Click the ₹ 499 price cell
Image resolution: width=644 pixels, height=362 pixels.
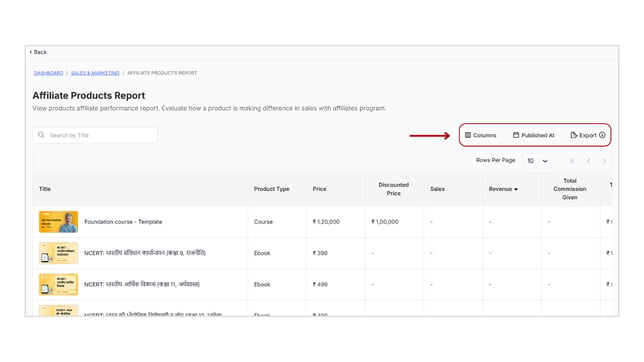[x=320, y=284]
